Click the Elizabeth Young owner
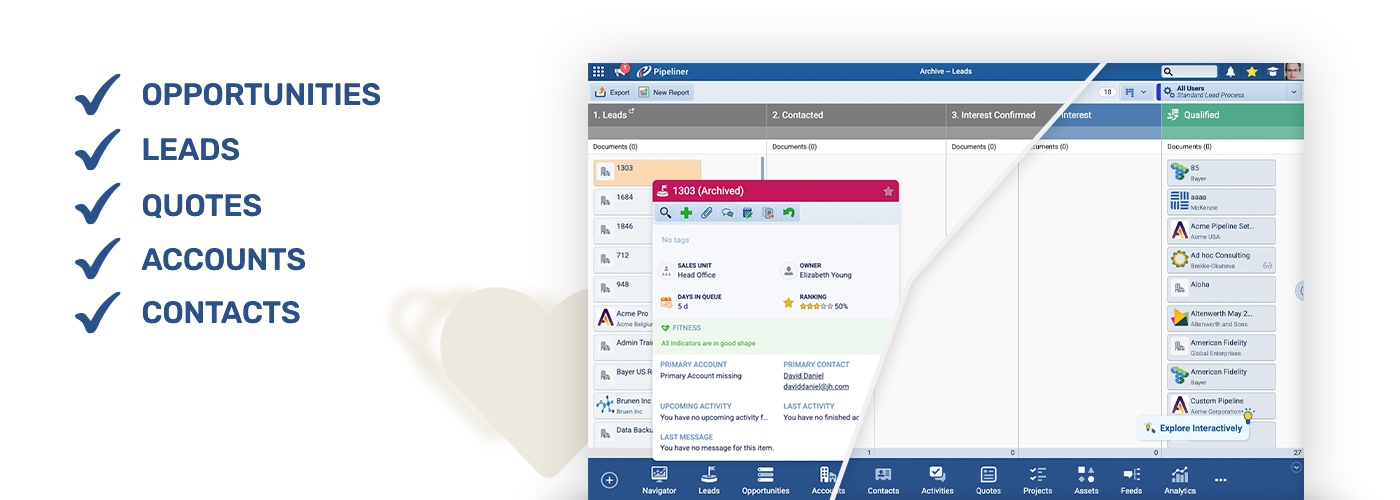The height and width of the screenshot is (500, 1400). [x=826, y=275]
